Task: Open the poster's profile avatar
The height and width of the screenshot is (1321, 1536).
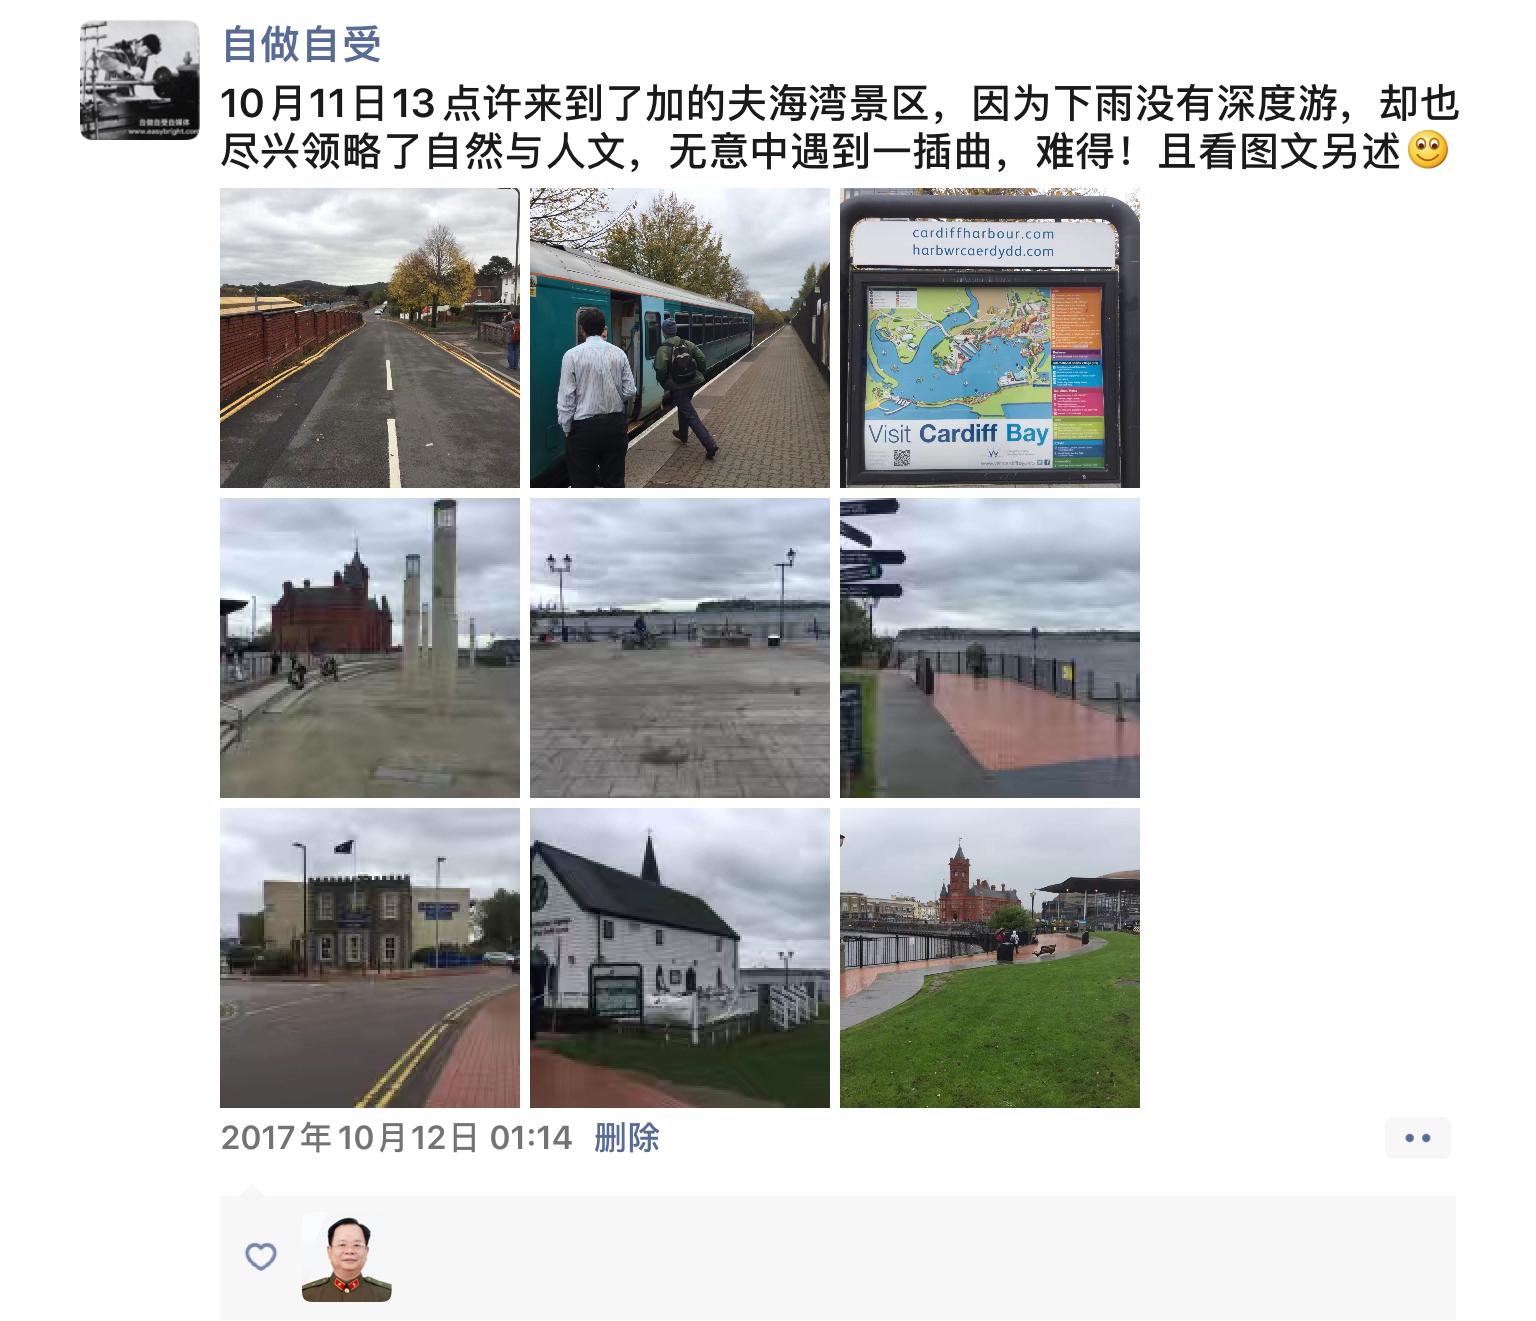Action: (140, 80)
